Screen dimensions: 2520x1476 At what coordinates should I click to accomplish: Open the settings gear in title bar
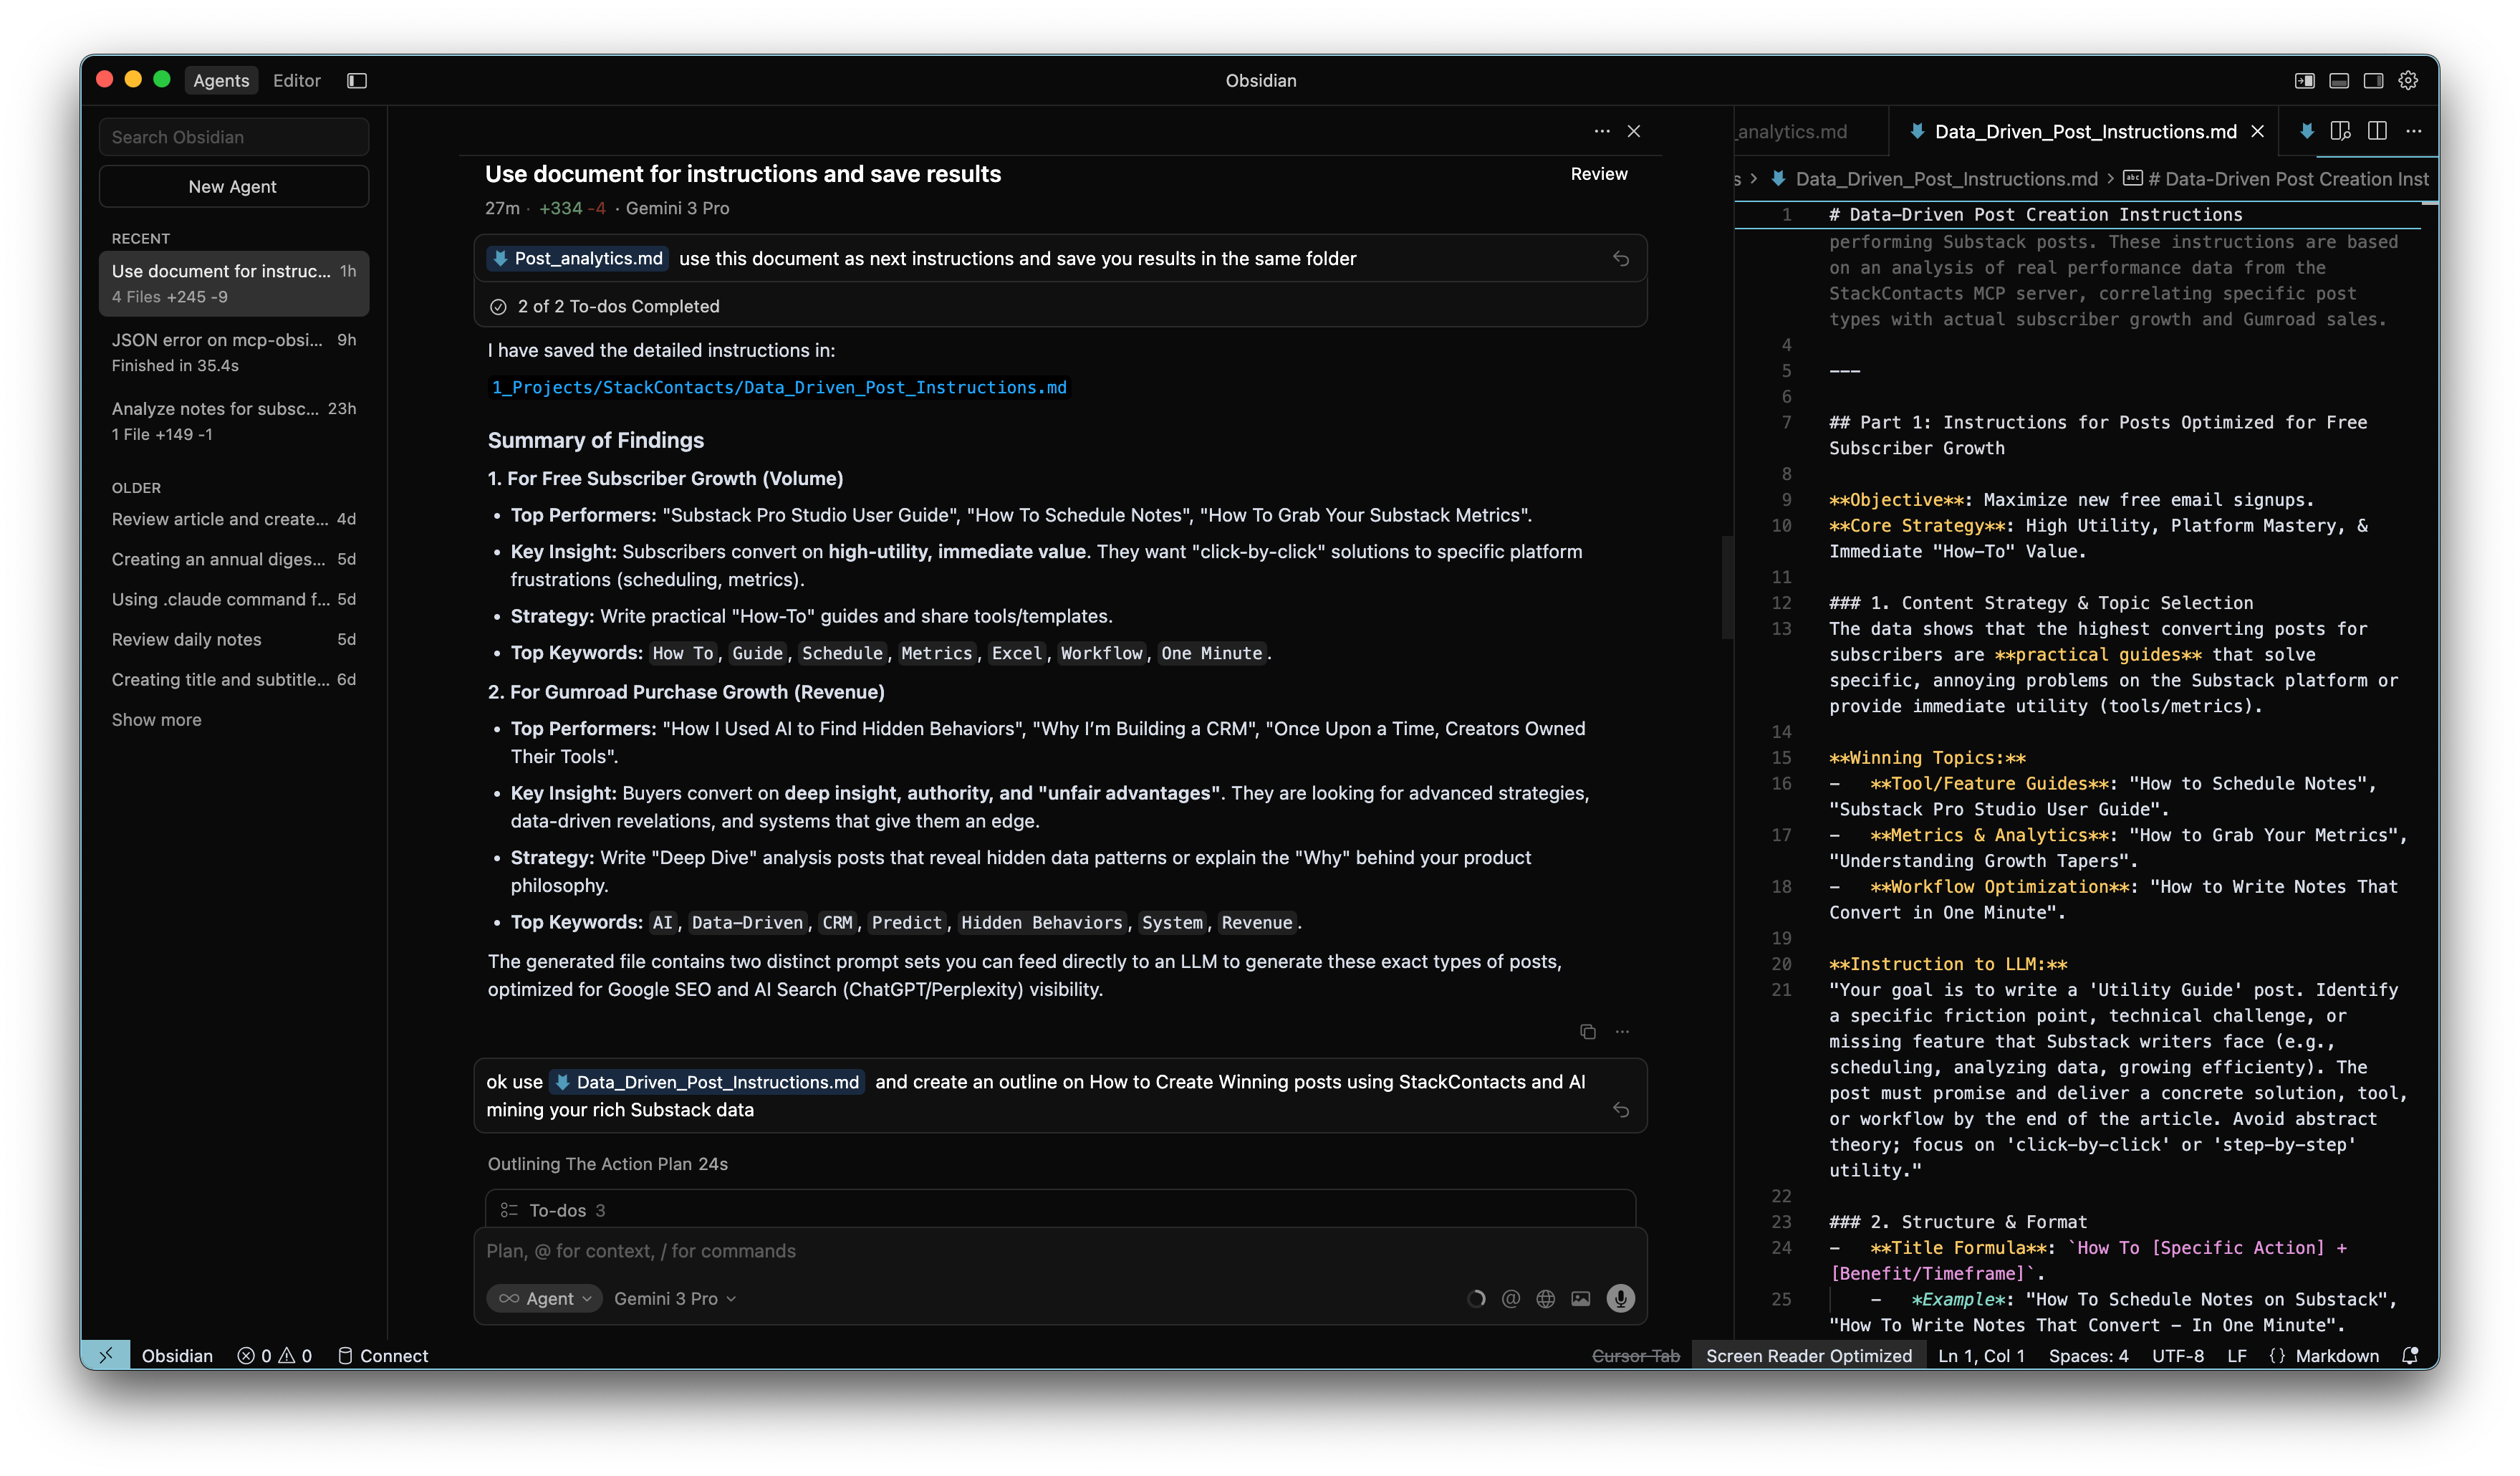click(x=2408, y=80)
